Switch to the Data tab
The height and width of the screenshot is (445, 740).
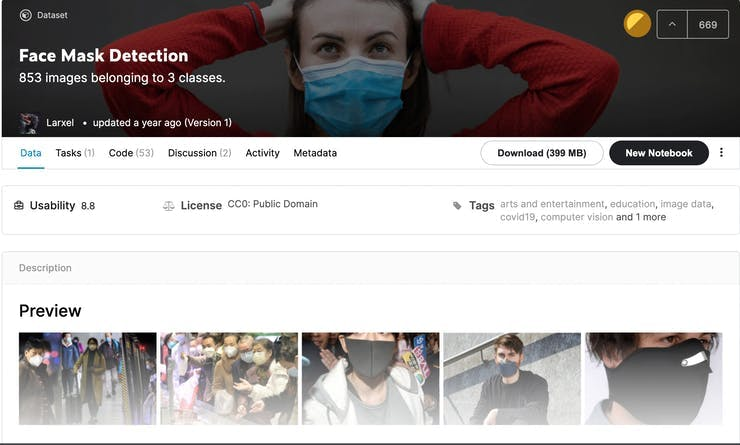point(31,153)
